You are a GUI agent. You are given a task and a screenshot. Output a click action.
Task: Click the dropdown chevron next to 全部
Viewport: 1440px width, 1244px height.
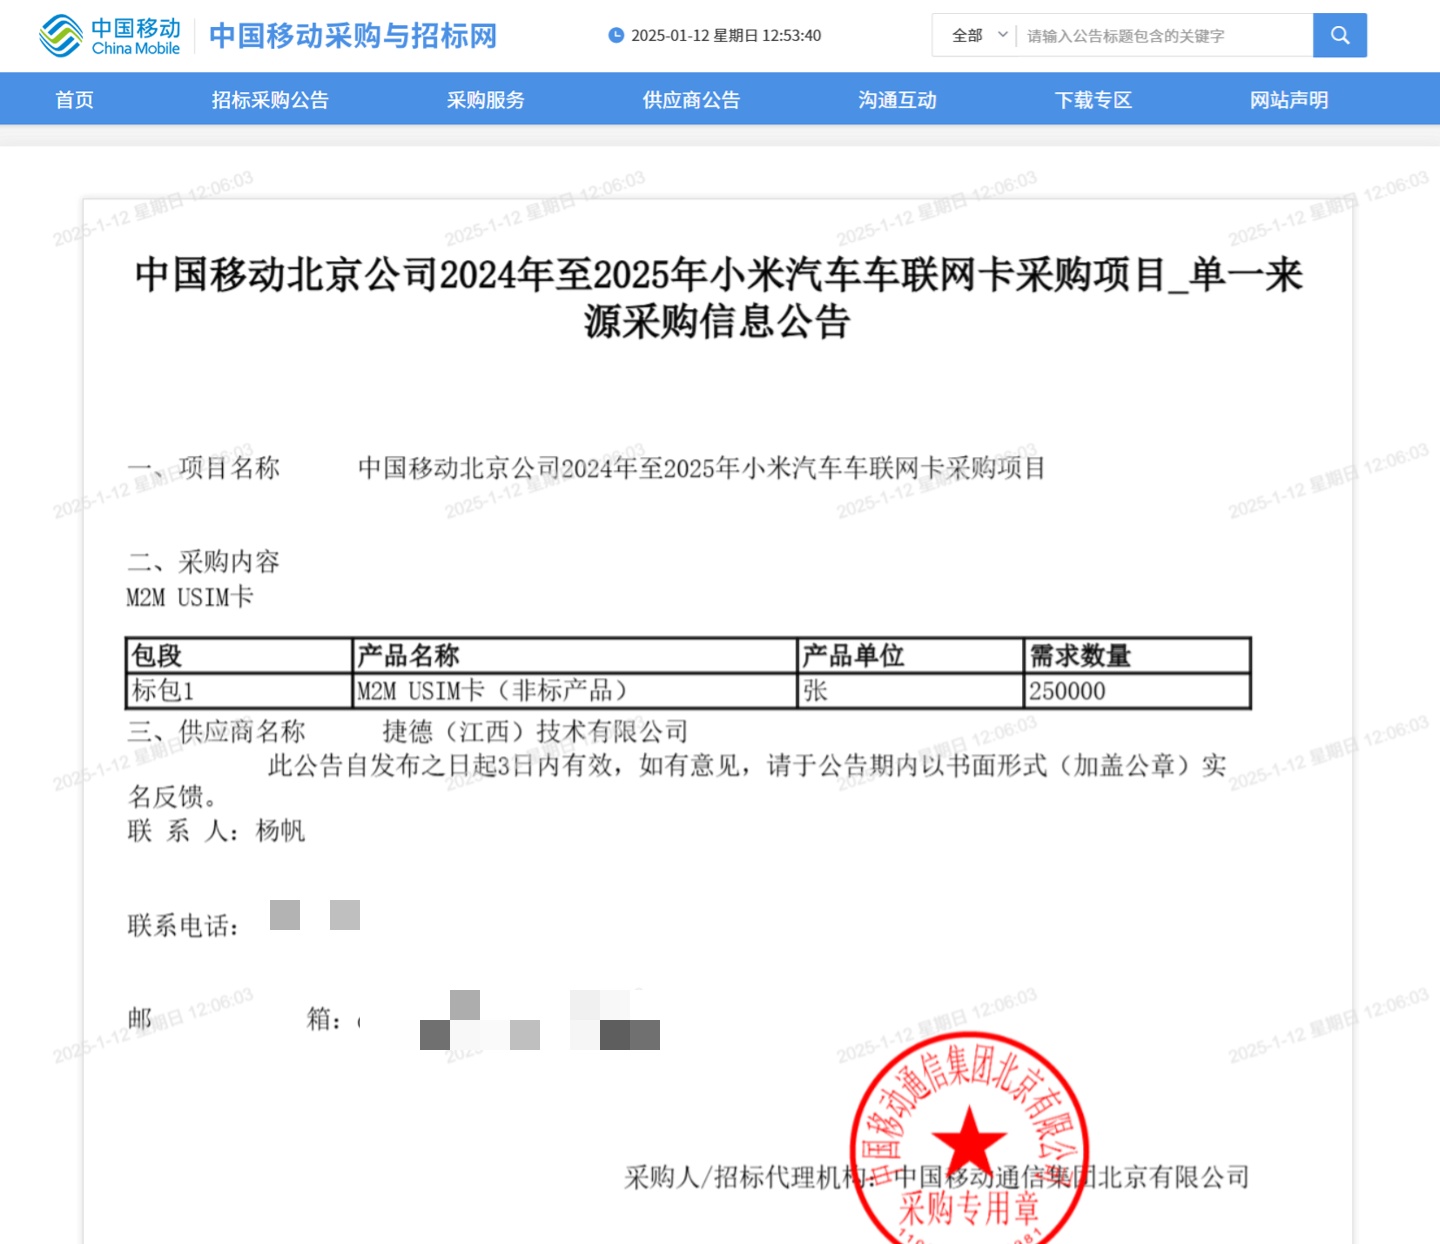1003,35
